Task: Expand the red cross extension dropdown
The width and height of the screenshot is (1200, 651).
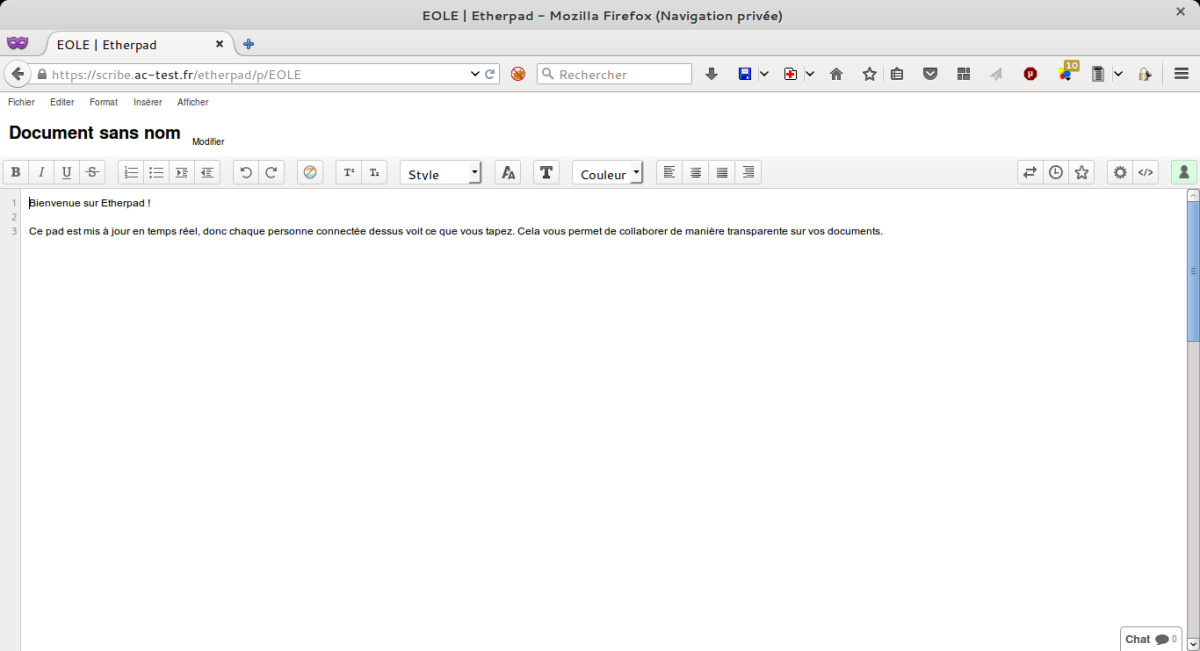Action: pyautogui.click(x=810, y=74)
